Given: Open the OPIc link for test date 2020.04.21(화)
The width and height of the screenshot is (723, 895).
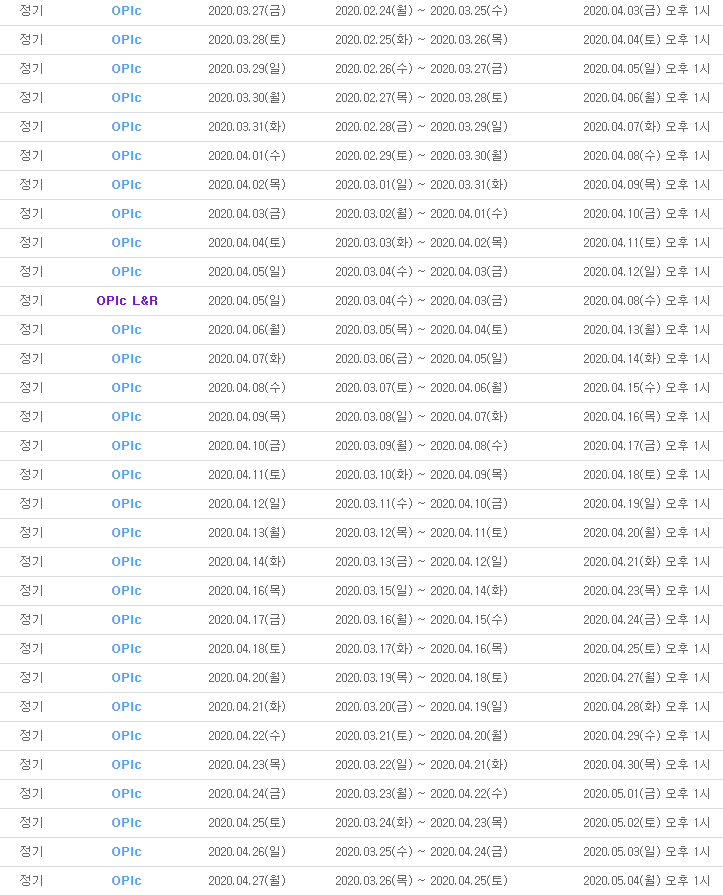Looking at the screenshot, I should [x=126, y=707].
